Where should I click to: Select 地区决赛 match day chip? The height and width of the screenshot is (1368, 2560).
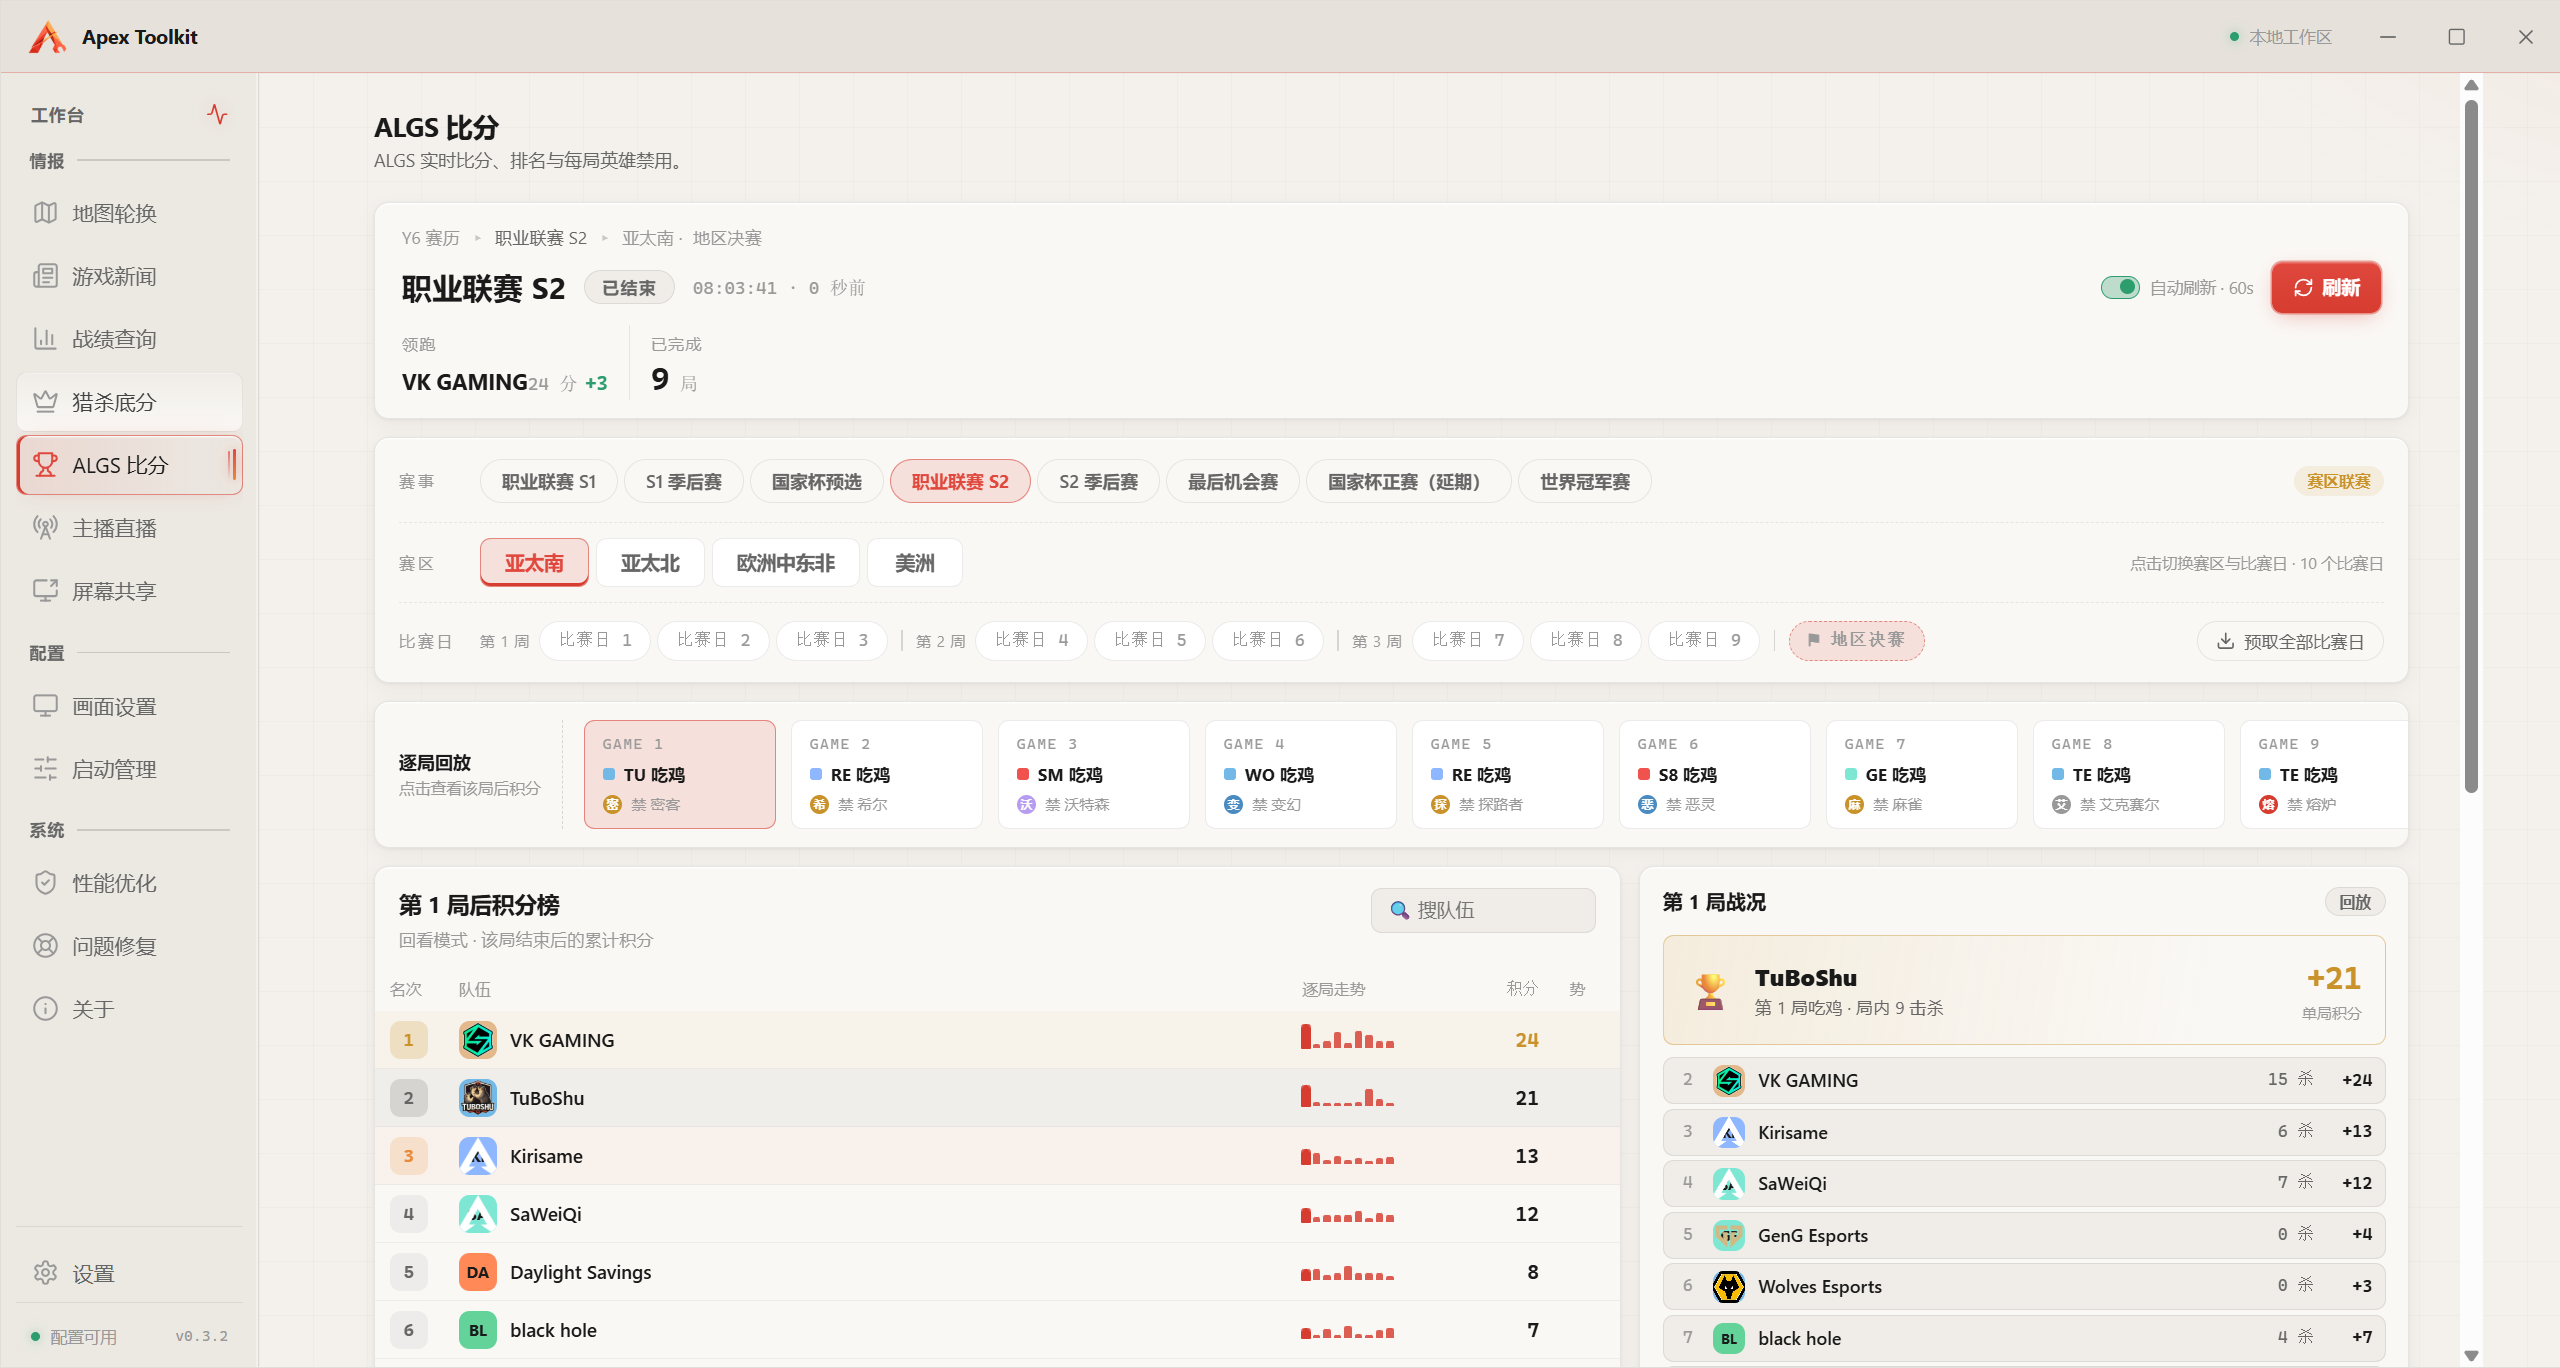tap(1857, 640)
